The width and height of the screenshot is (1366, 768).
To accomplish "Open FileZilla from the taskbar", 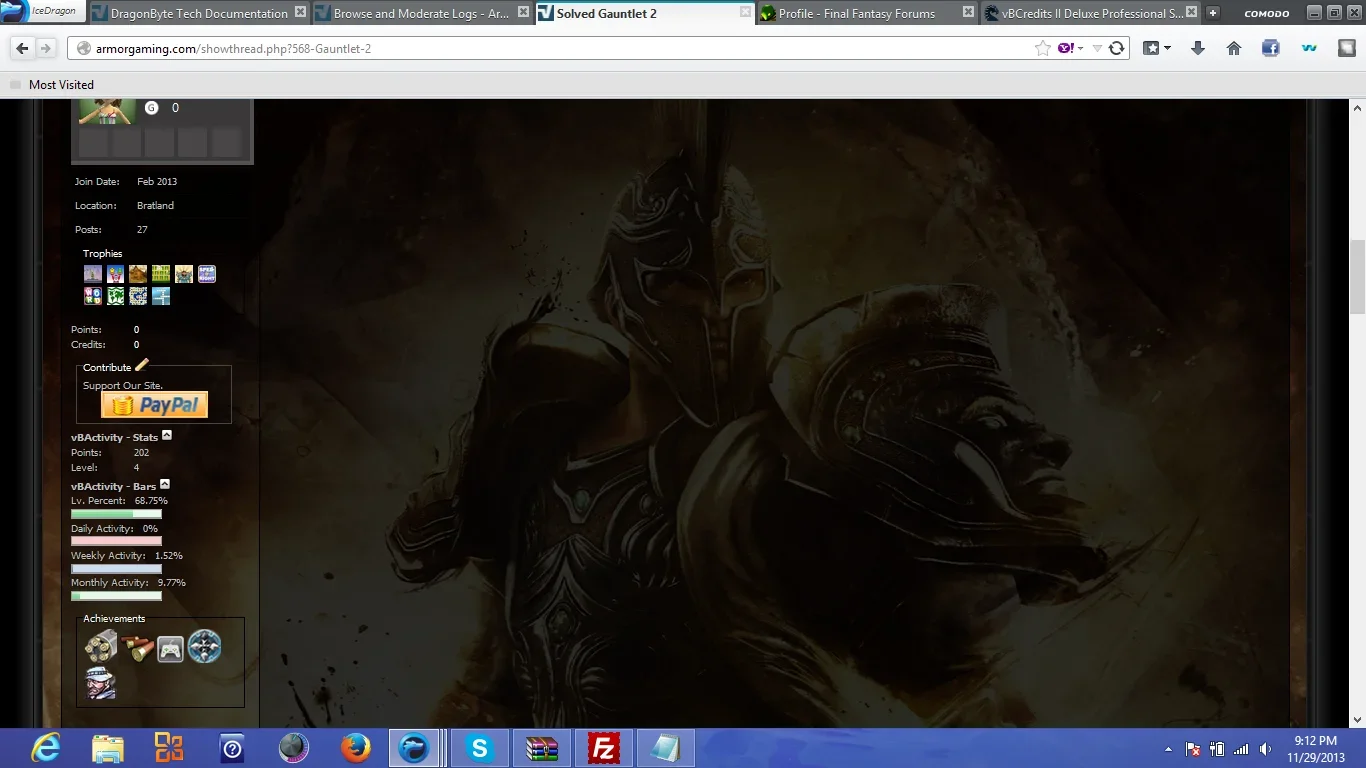I will tap(603, 748).
